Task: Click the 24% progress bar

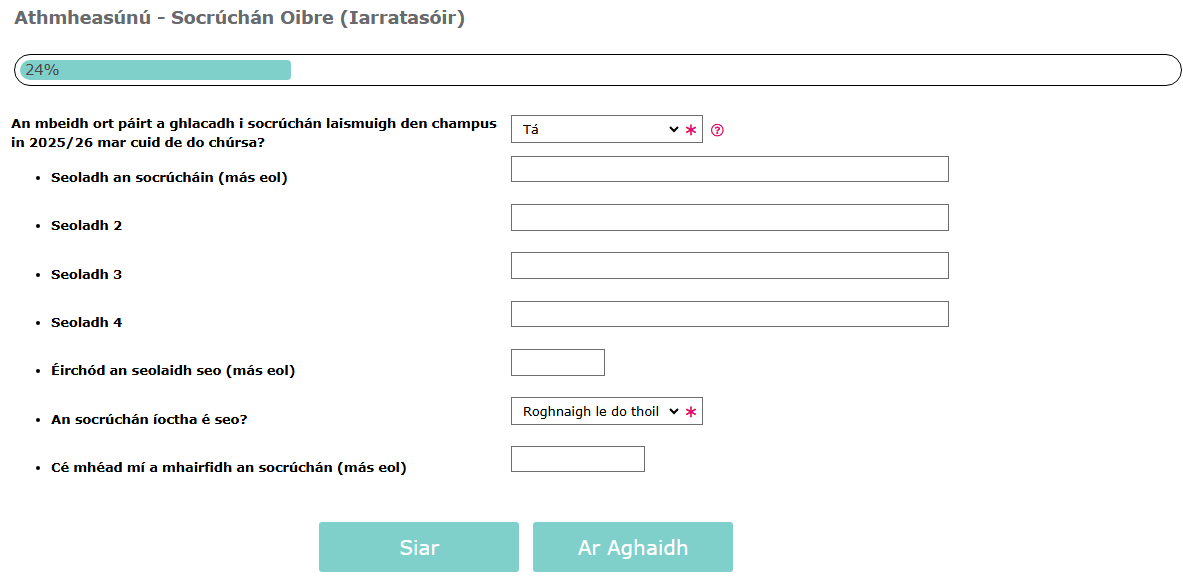Action: point(598,70)
